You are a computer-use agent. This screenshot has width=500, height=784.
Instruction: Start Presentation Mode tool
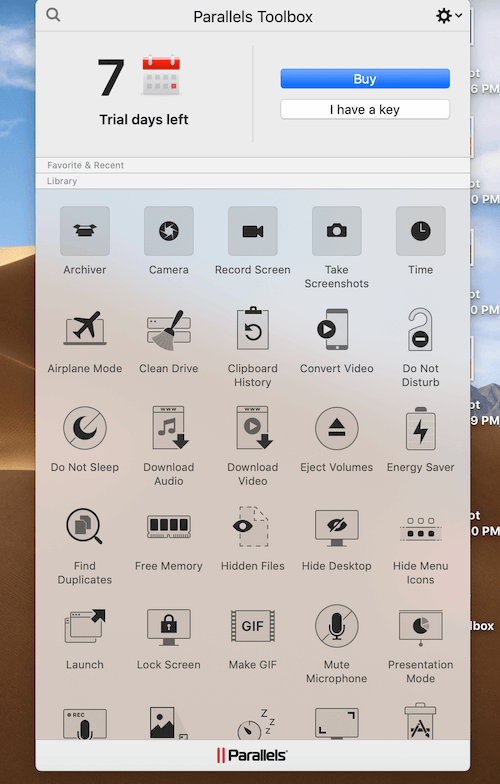[420, 627]
